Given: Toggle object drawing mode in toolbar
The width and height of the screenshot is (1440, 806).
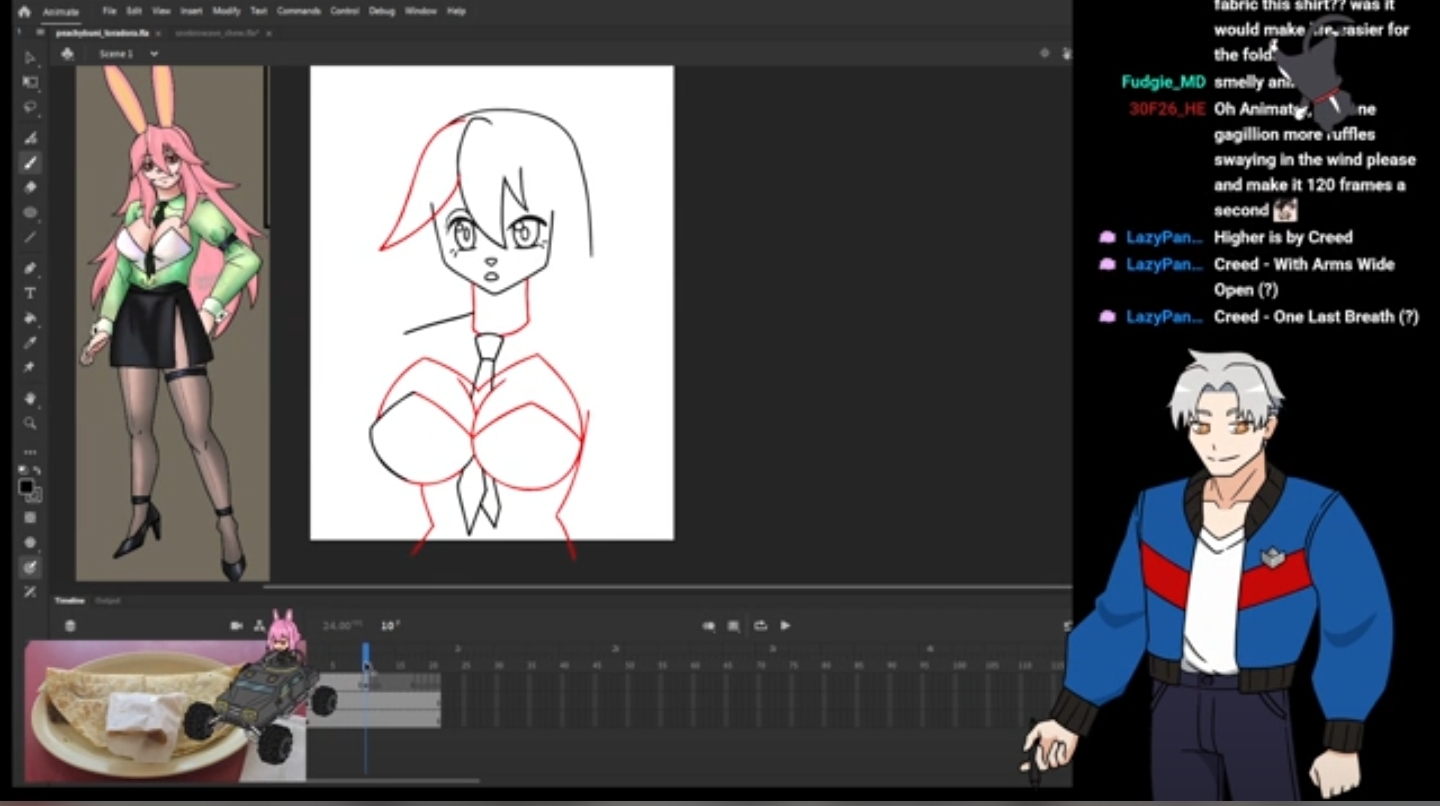Looking at the screenshot, I should 30,517.
